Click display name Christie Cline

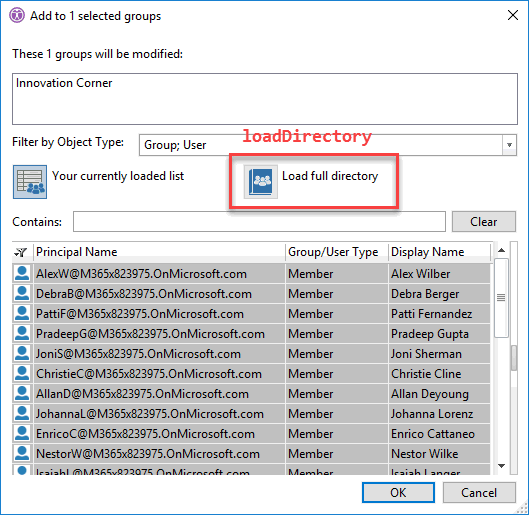pyautogui.click(x=426, y=374)
